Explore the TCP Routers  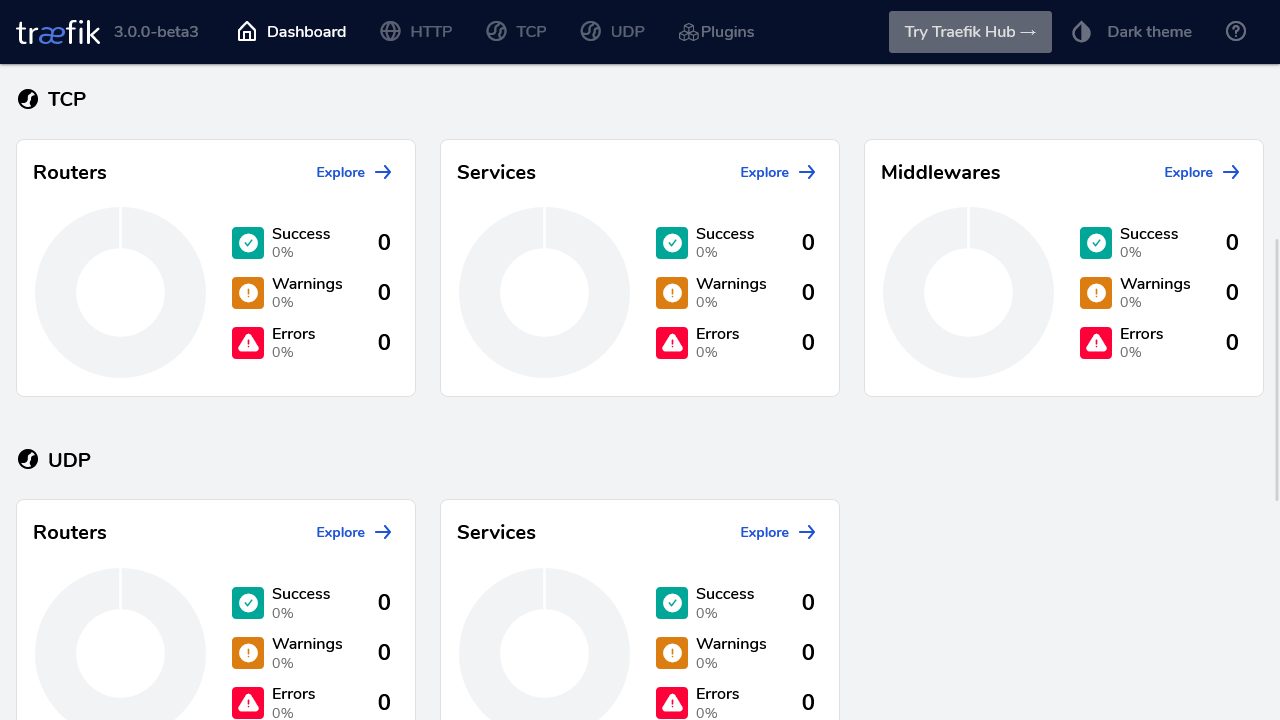(354, 172)
